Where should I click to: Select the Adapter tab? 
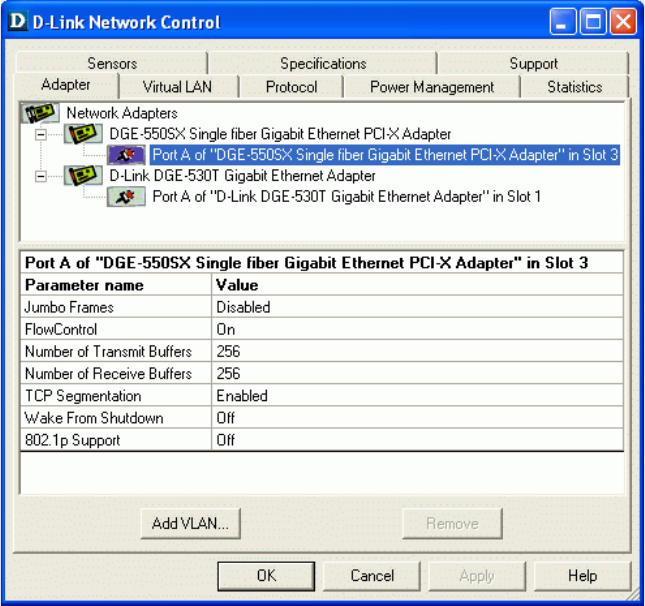[66, 85]
